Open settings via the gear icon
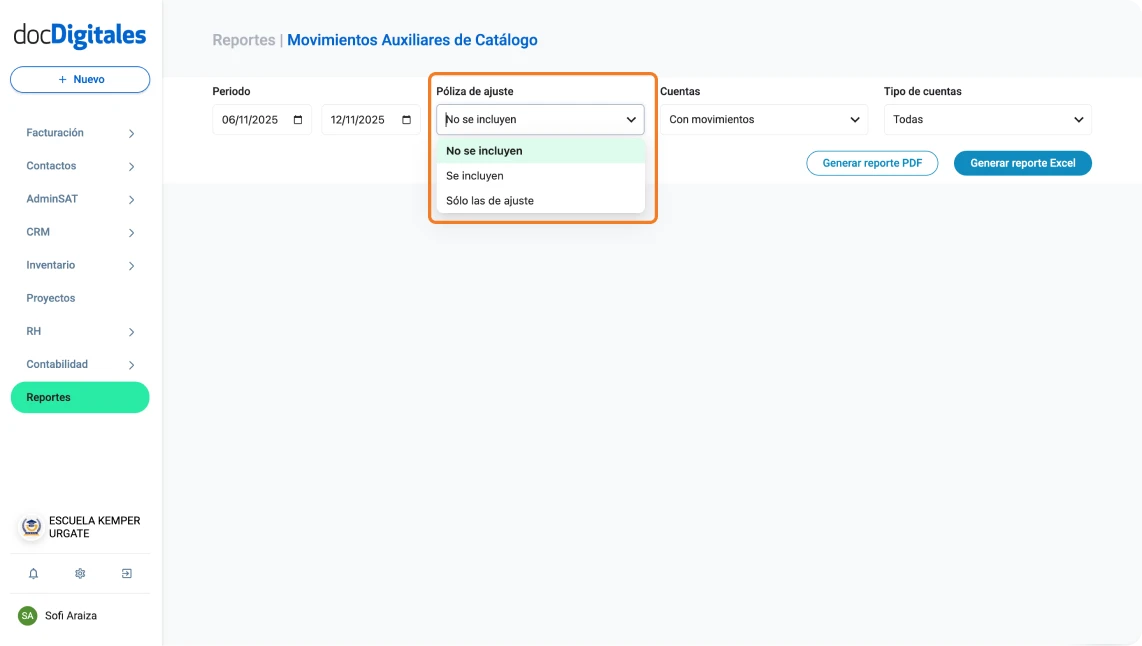Image resolution: width=1142 pixels, height=646 pixels. click(x=79, y=573)
